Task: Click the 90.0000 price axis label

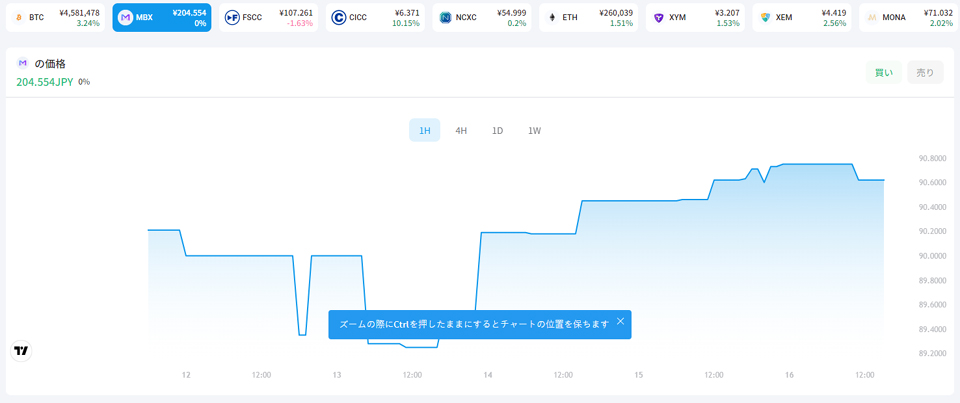Action: click(x=932, y=256)
